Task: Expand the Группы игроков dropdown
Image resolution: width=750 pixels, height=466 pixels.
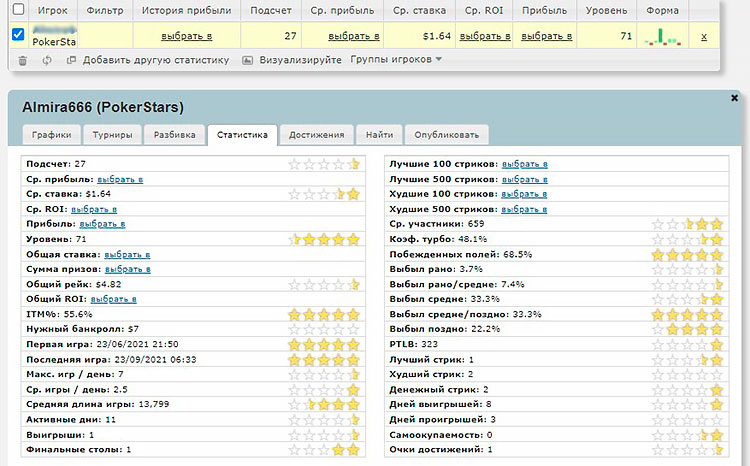Action: point(396,60)
